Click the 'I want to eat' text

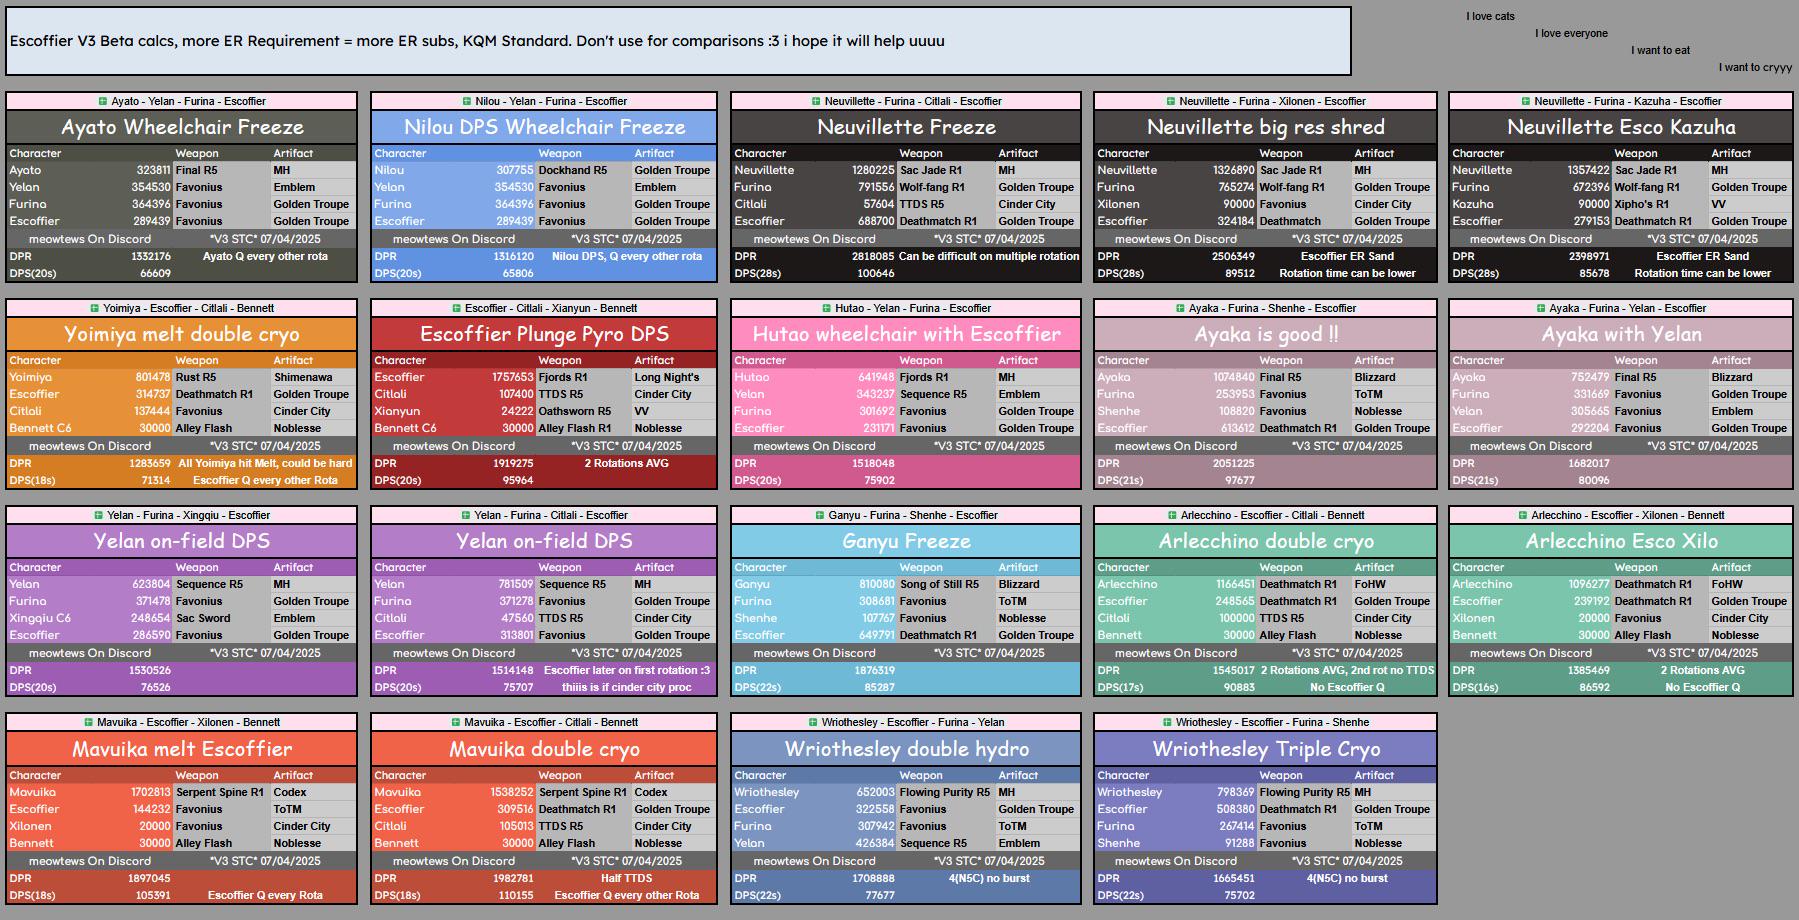(1660, 50)
